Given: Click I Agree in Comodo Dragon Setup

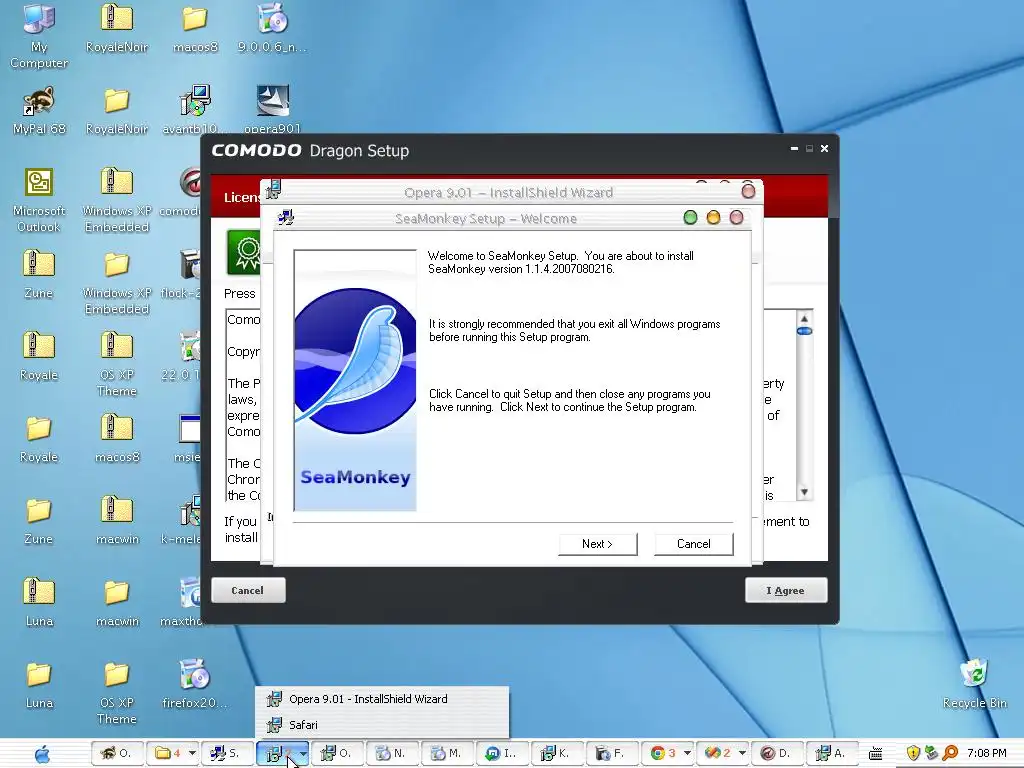Looking at the screenshot, I should 786,590.
